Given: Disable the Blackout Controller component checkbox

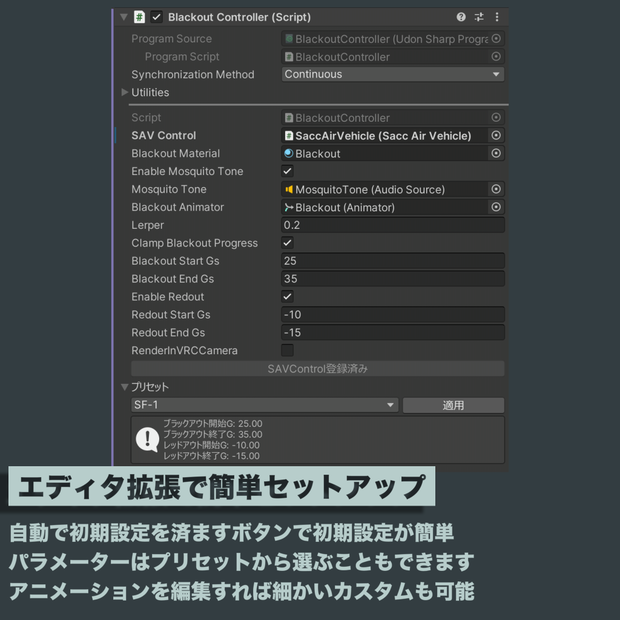Looking at the screenshot, I should click(x=157, y=17).
